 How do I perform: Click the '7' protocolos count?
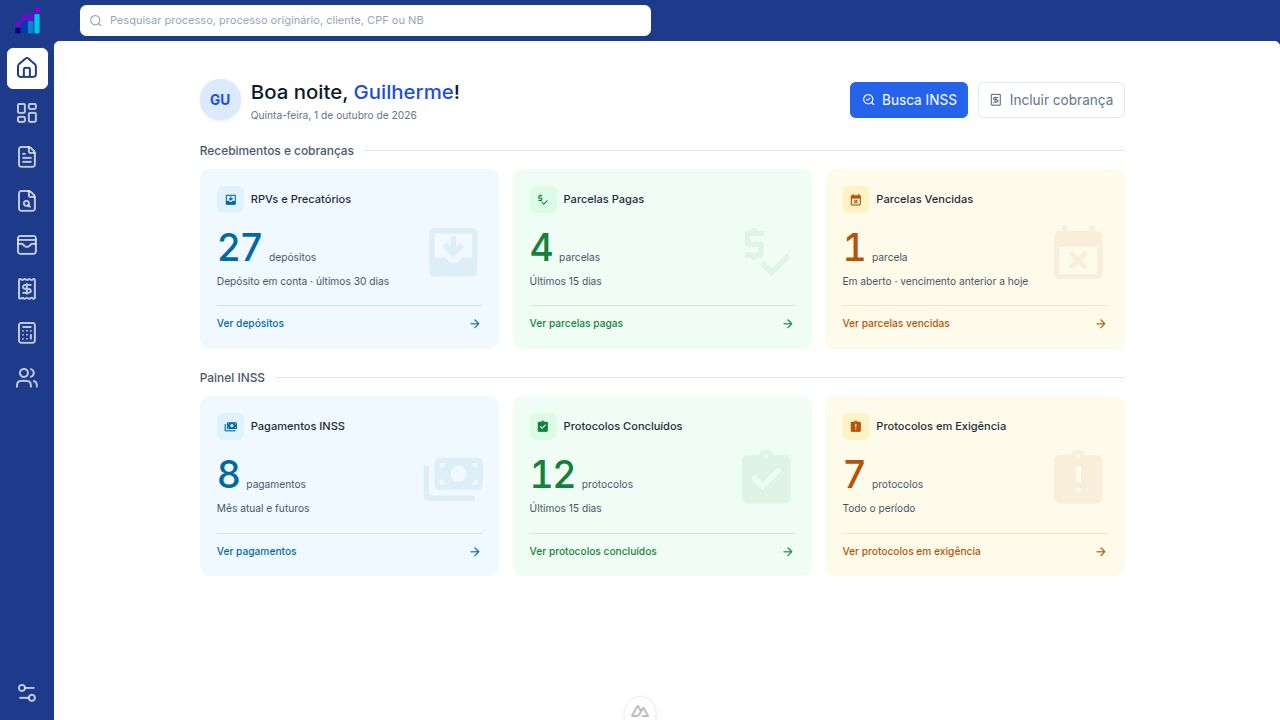854,475
